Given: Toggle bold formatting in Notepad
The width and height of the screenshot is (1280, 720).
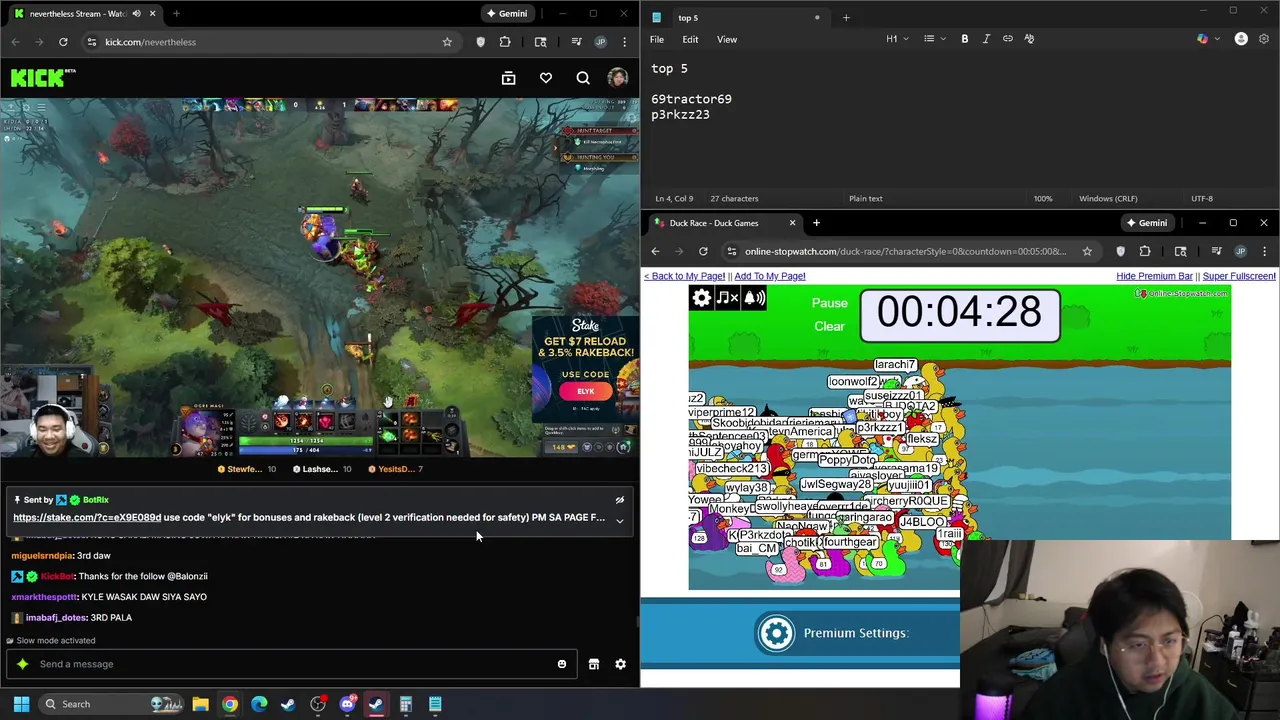Looking at the screenshot, I should [x=965, y=39].
